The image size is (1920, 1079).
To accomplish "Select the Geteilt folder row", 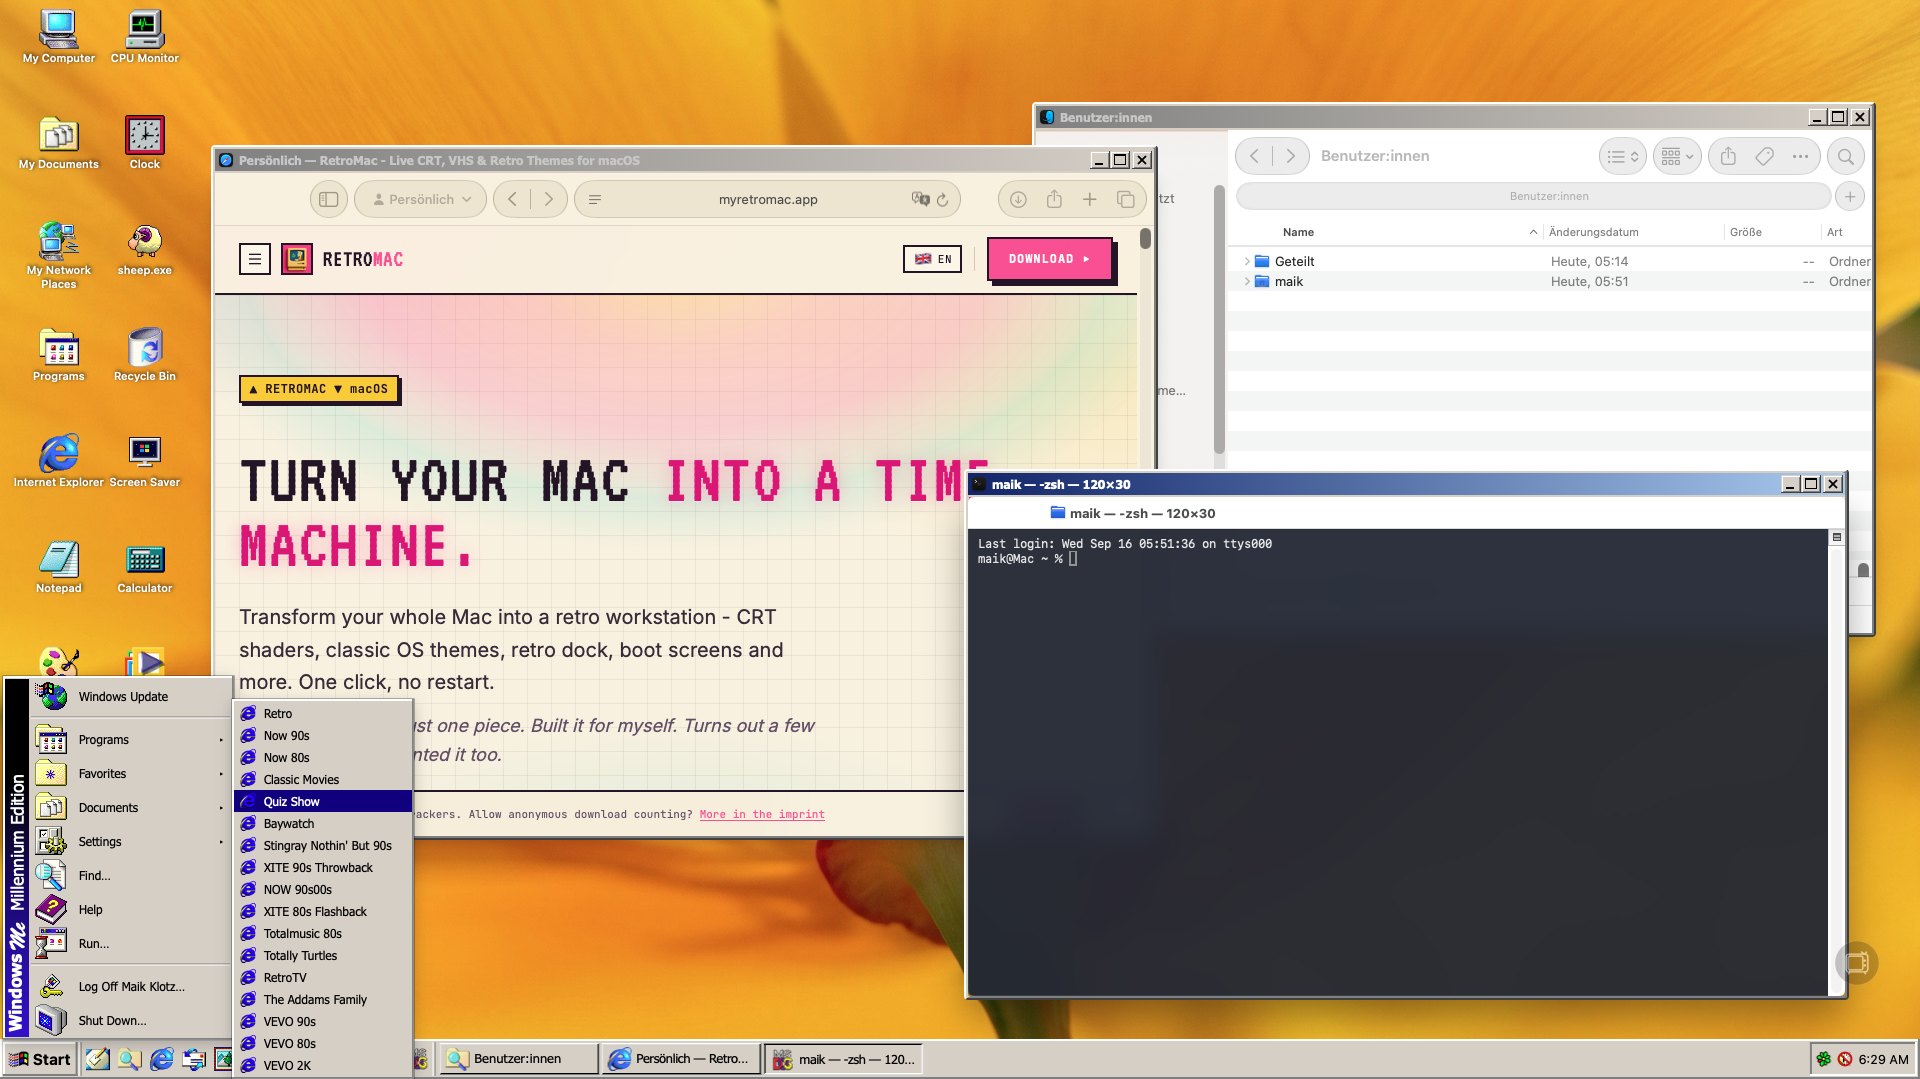I will tap(1549, 262).
